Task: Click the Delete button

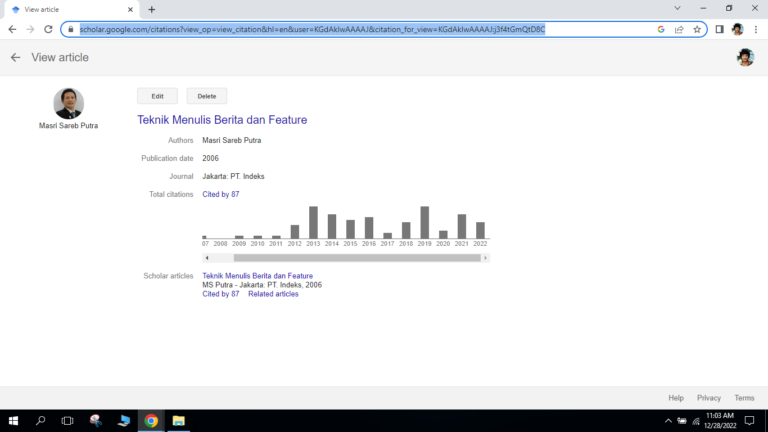Action: [207, 96]
